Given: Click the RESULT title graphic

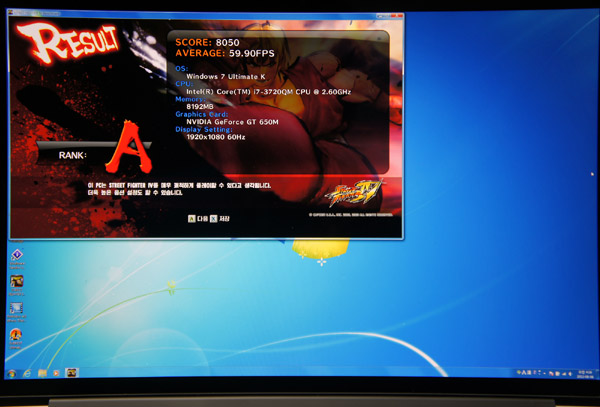Looking at the screenshot, I should (x=67, y=41).
